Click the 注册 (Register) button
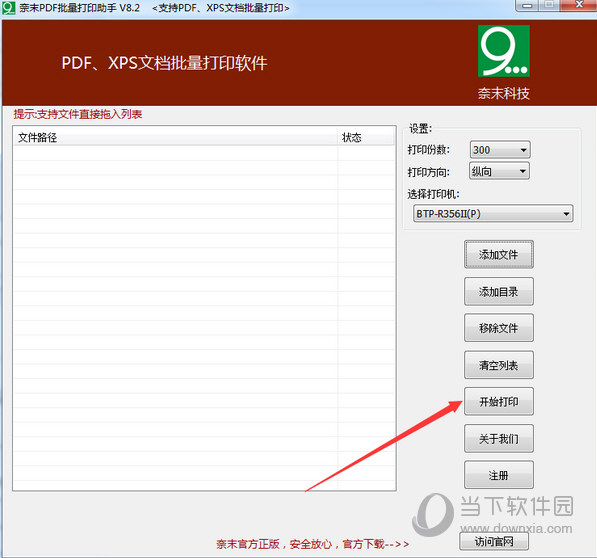597x558 pixels. (498, 475)
